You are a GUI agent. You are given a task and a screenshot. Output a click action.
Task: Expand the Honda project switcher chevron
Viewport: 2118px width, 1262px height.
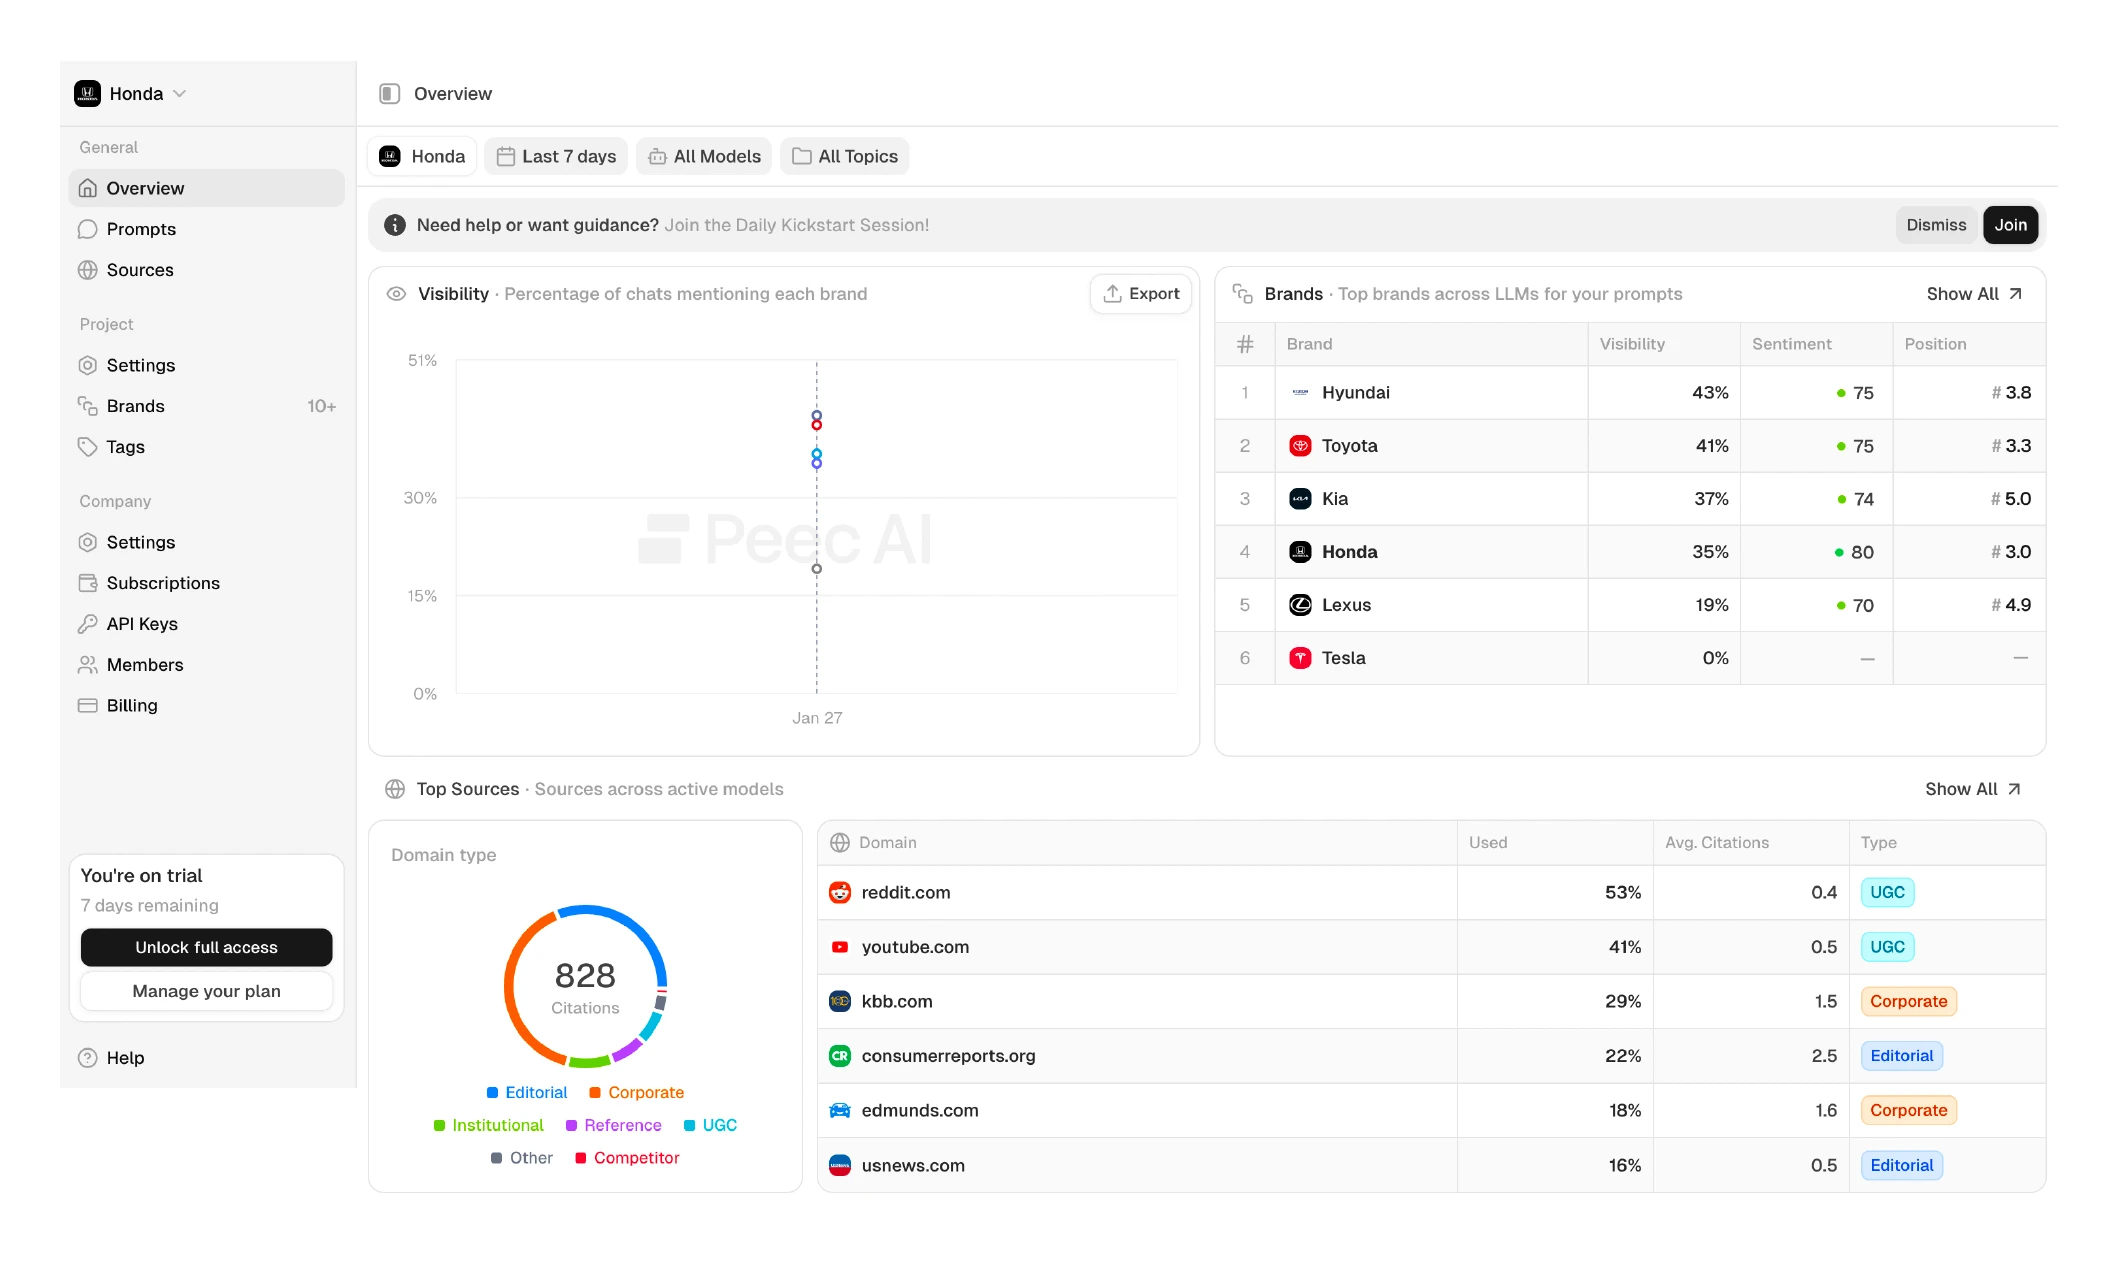(x=180, y=93)
